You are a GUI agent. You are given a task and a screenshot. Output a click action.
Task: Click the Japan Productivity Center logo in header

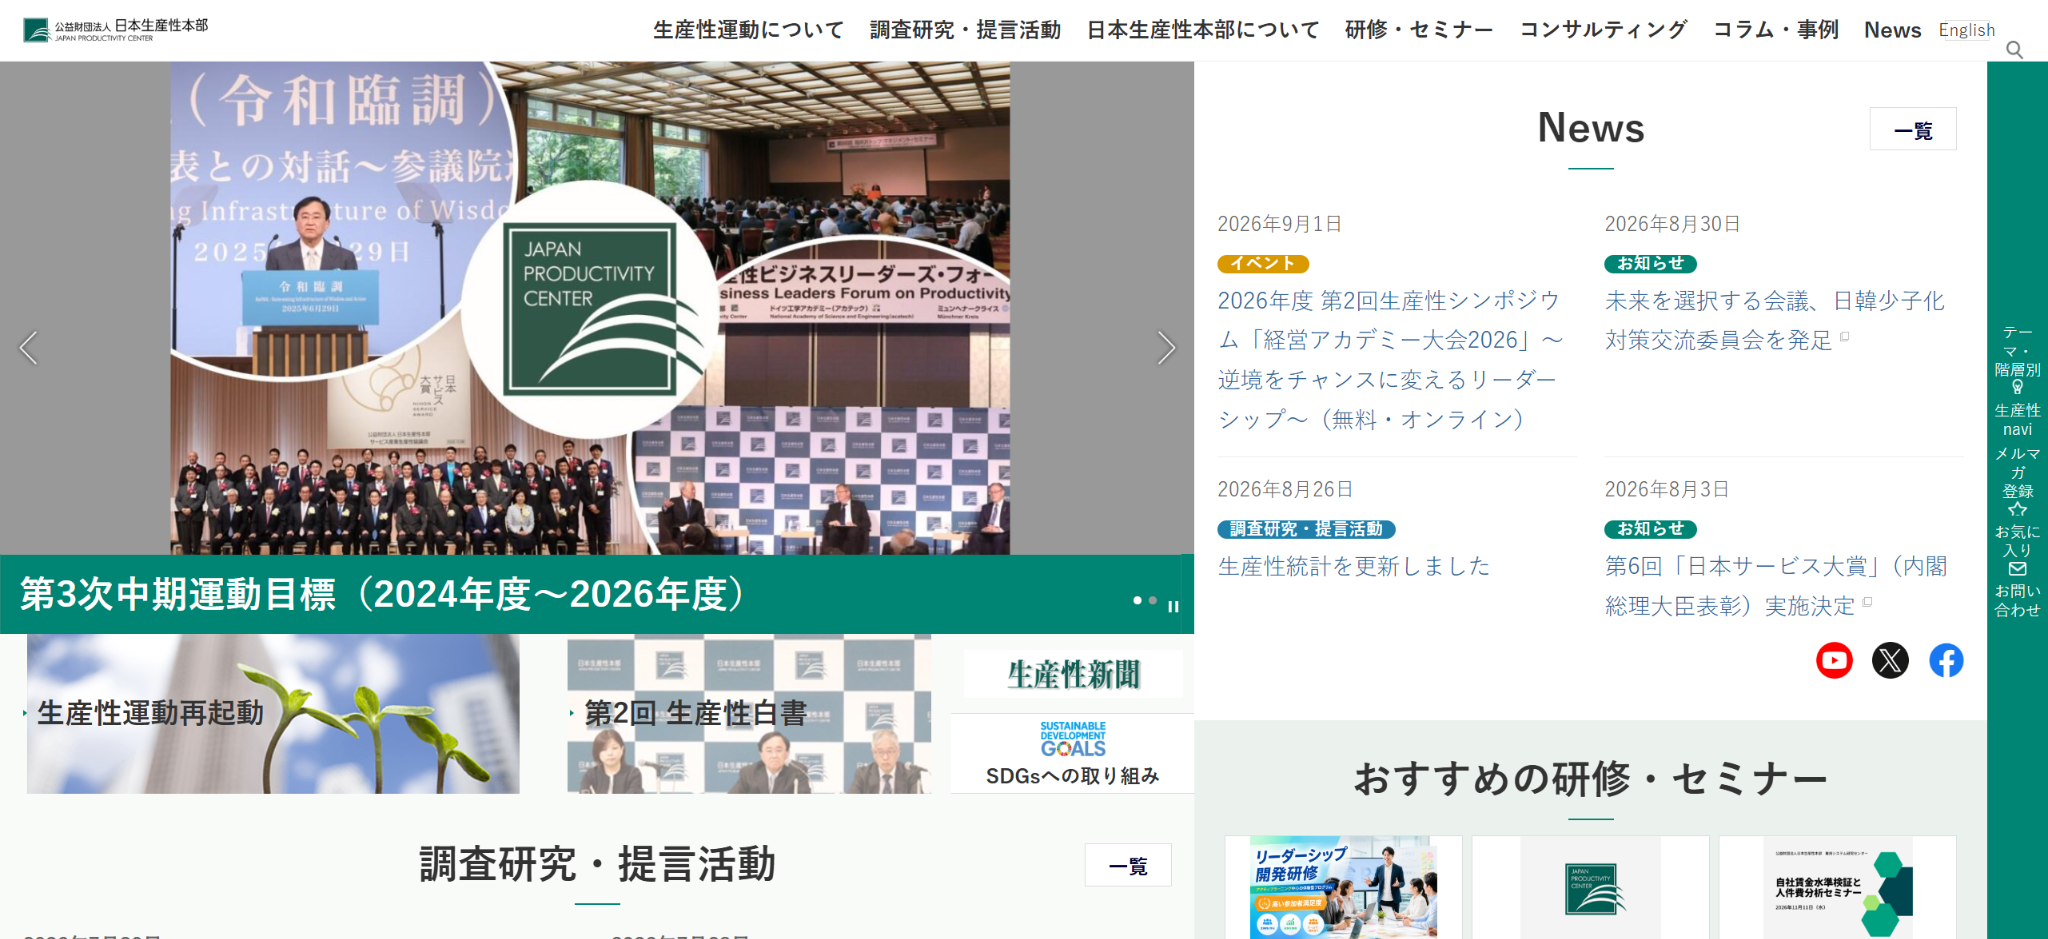(116, 30)
